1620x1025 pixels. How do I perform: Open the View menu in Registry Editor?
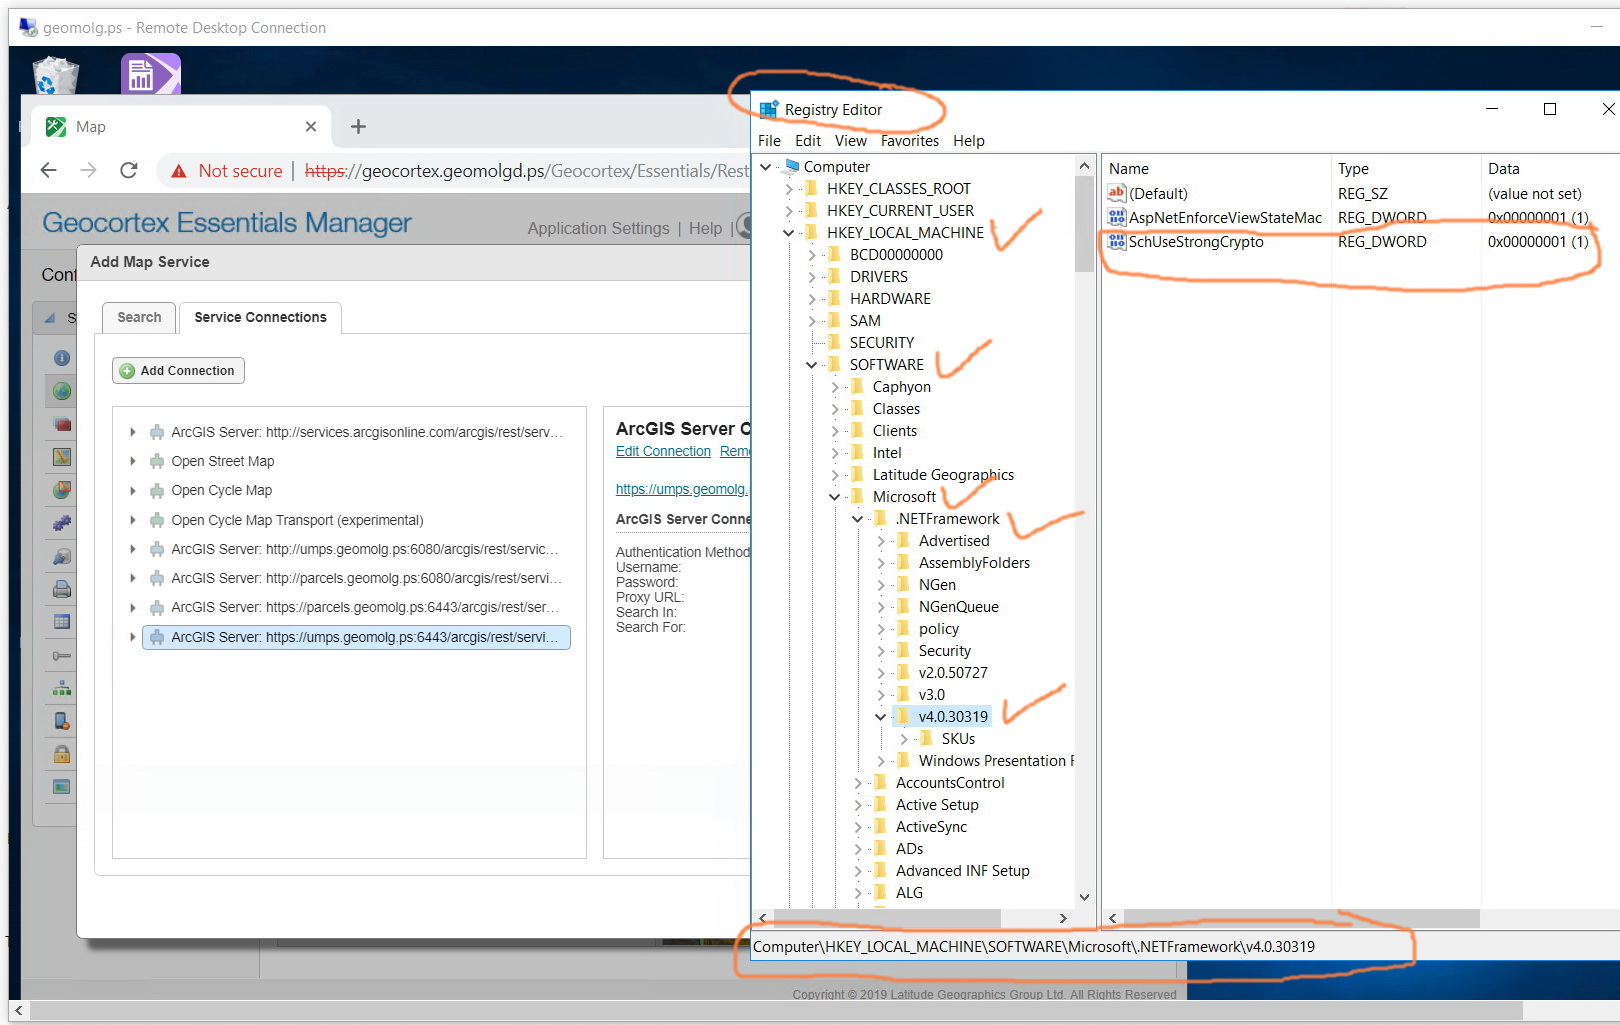point(851,141)
